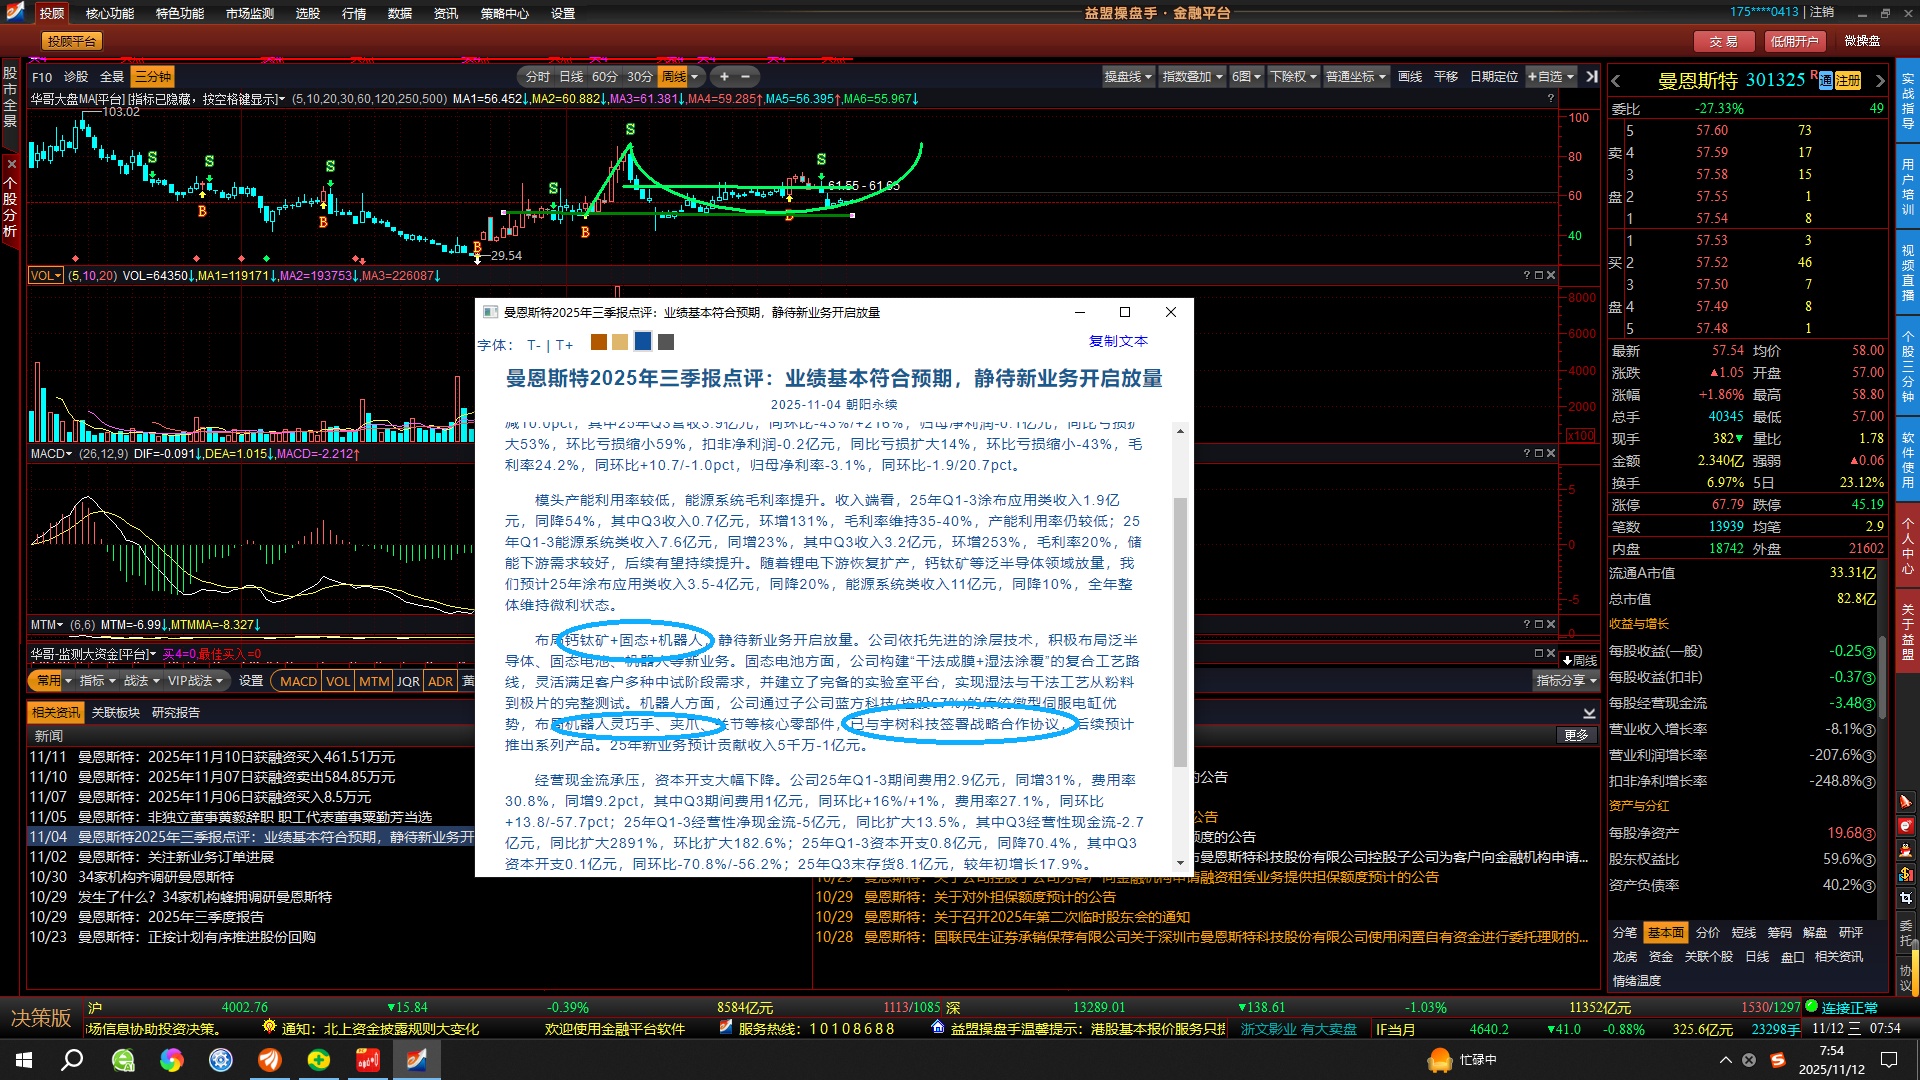
Task: Zoom in chart with plus icon
Action: tap(724, 77)
